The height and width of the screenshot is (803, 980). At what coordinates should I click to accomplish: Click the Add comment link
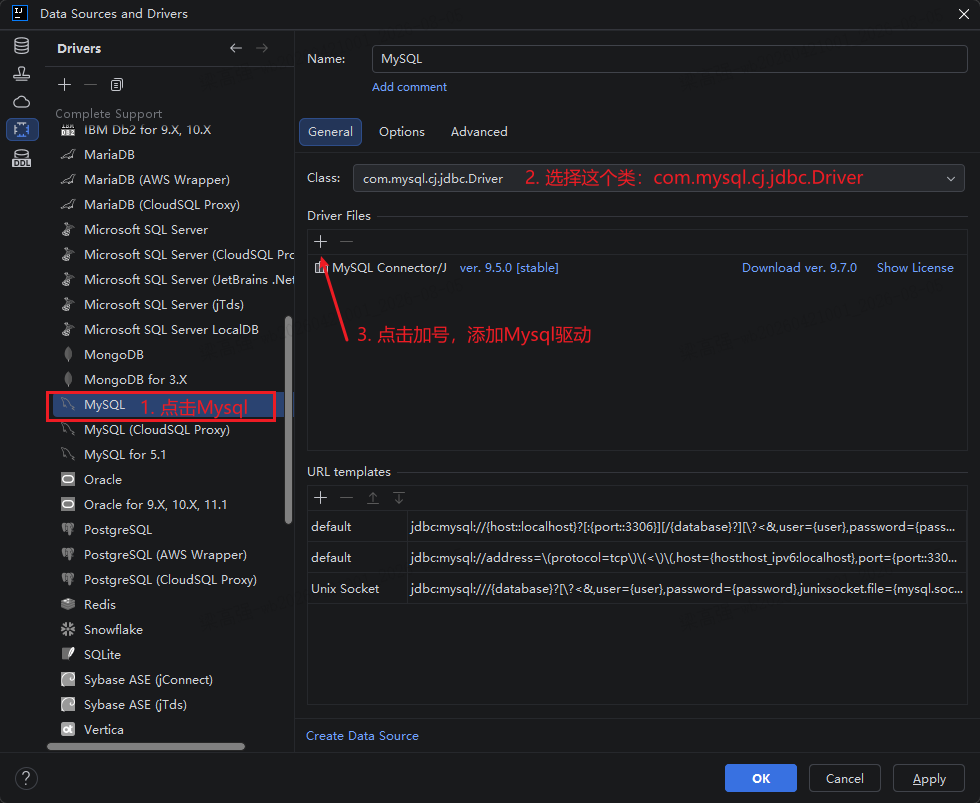(409, 87)
